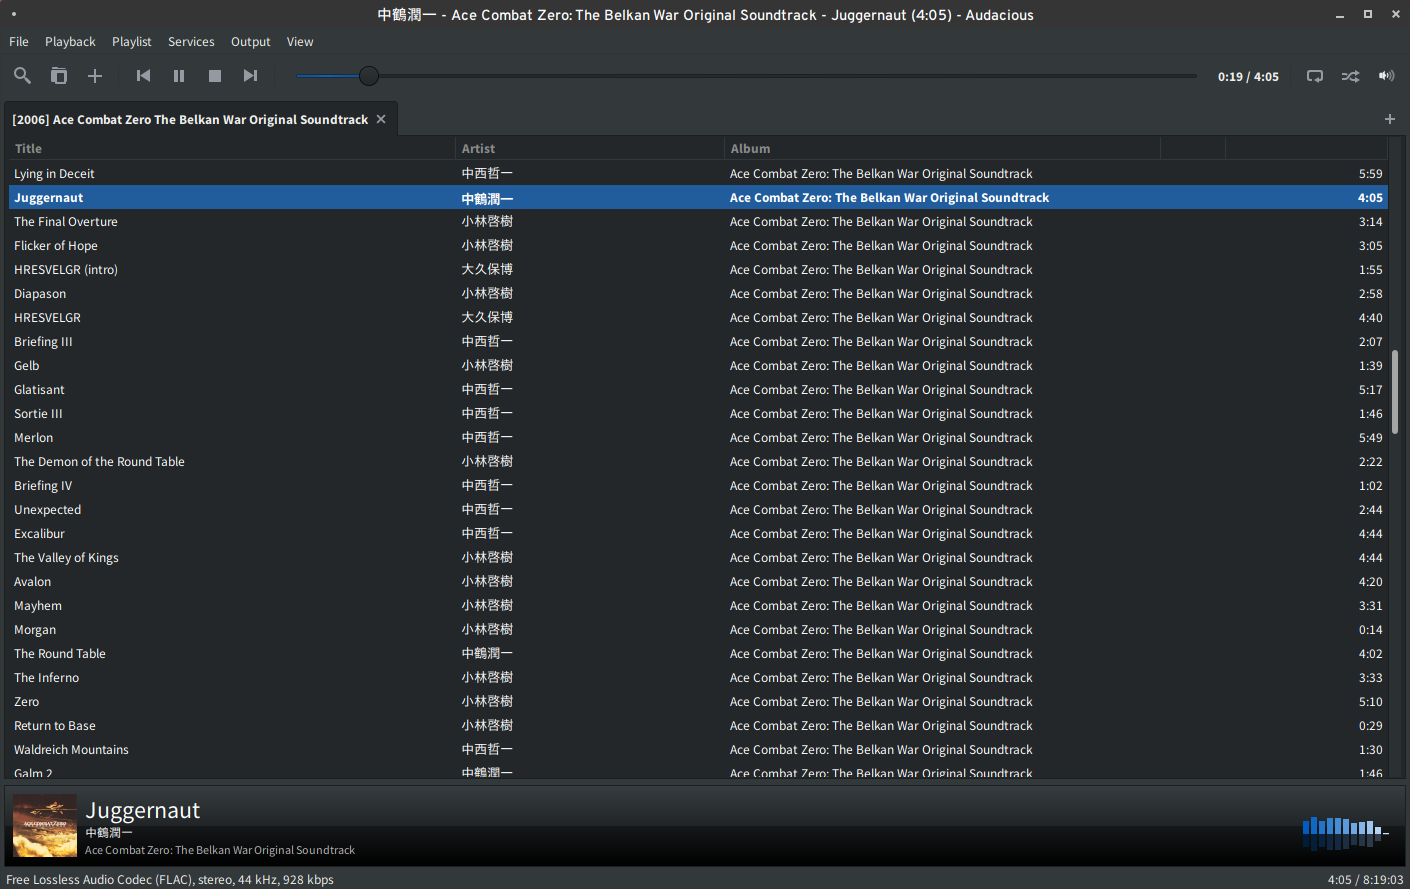Open the volume control speaker icon
Image resolution: width=1410 pixels, height=889 pixels.
[1386, 76]
